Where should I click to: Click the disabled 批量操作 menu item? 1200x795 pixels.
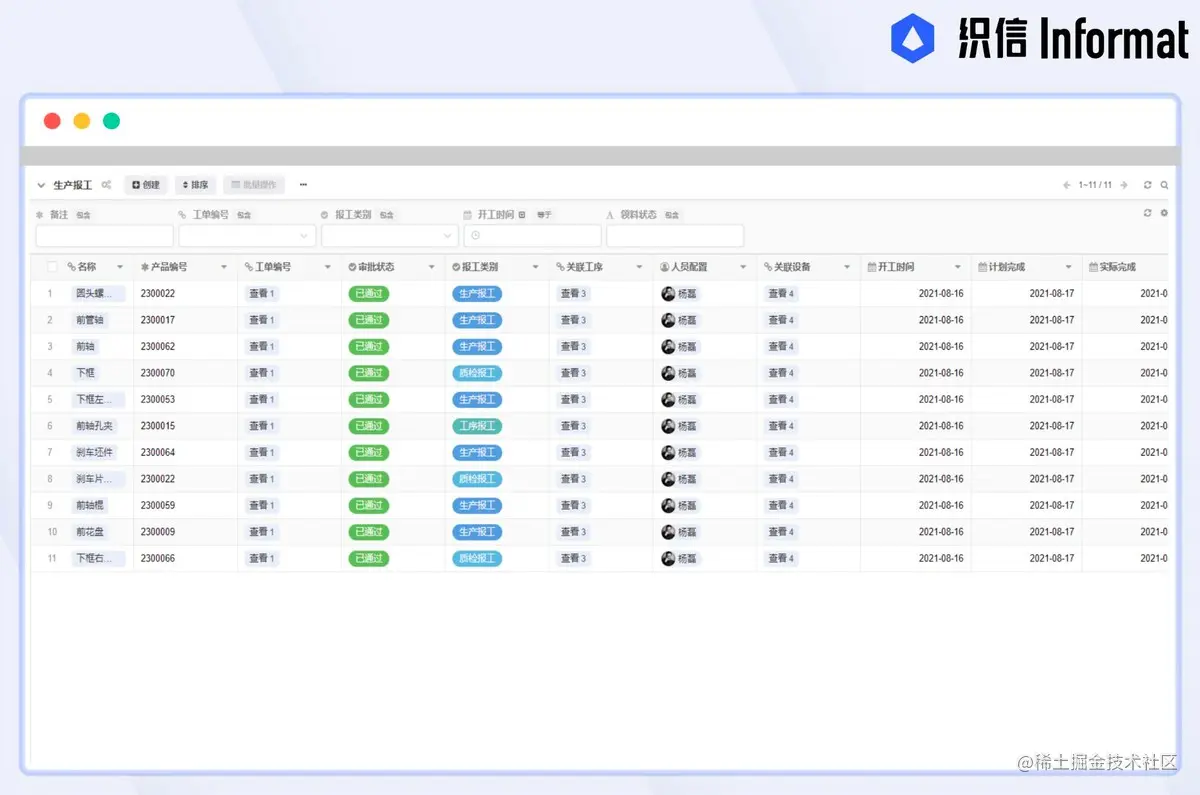point(254,185)
